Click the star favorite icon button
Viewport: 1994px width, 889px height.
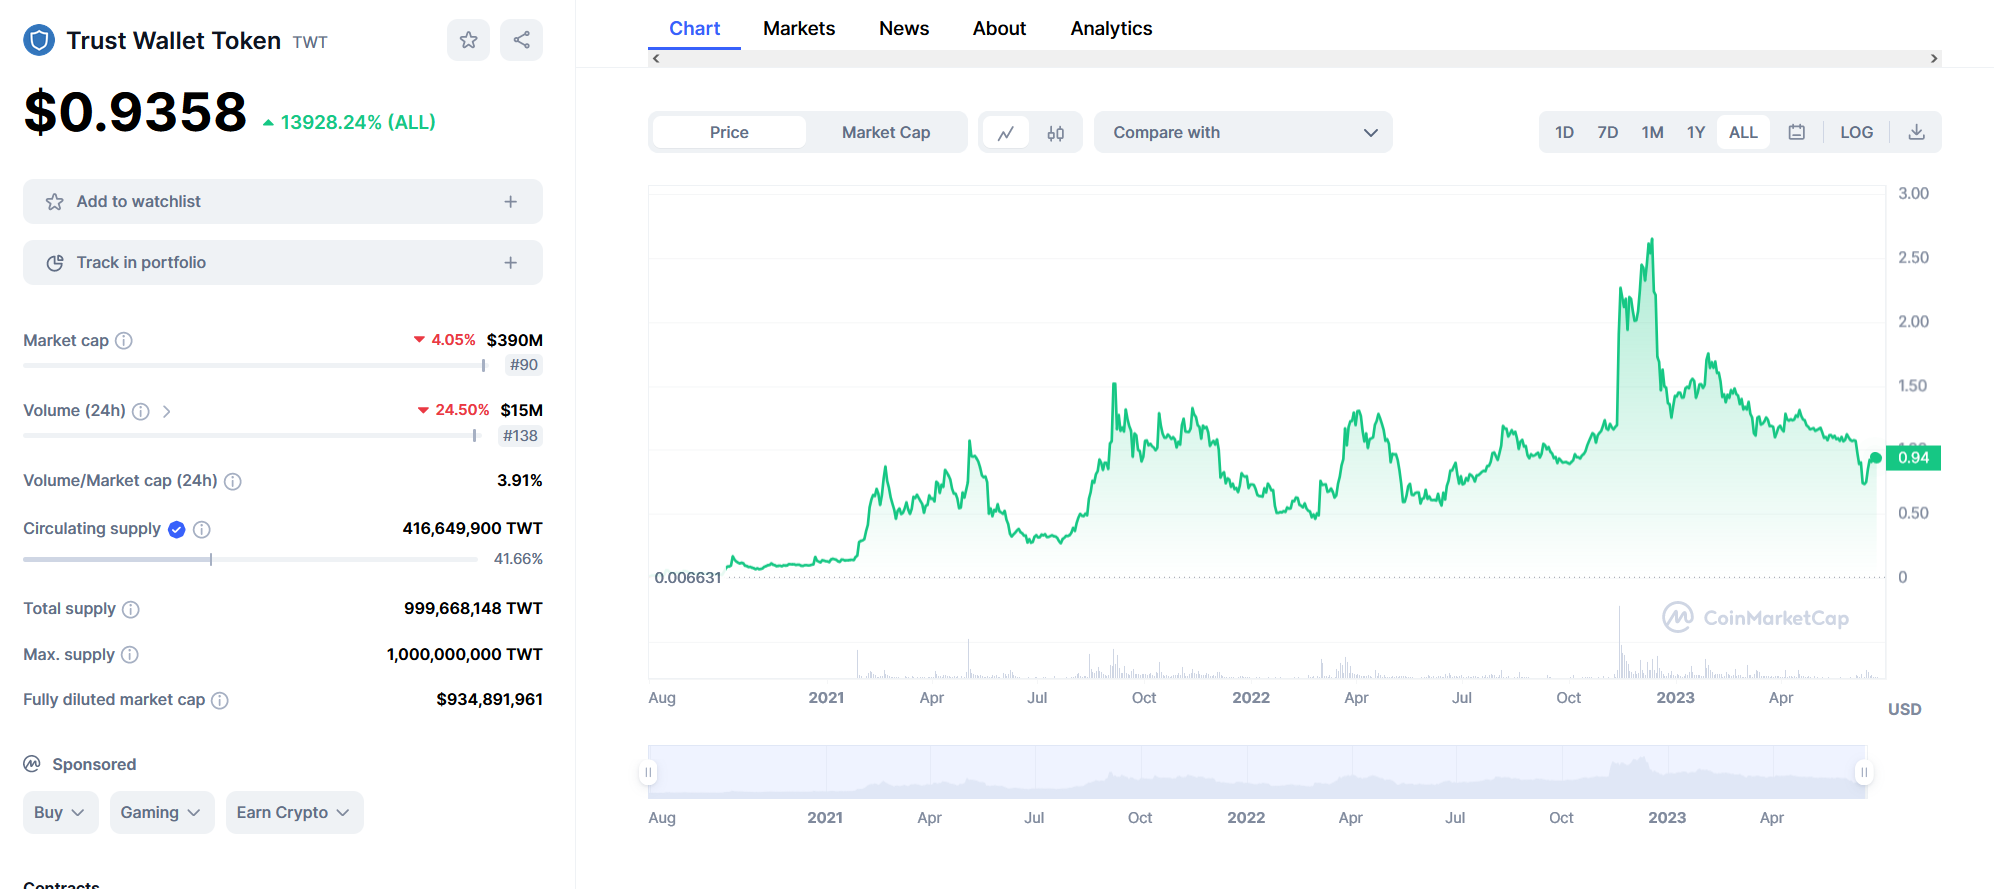point(468,40)
